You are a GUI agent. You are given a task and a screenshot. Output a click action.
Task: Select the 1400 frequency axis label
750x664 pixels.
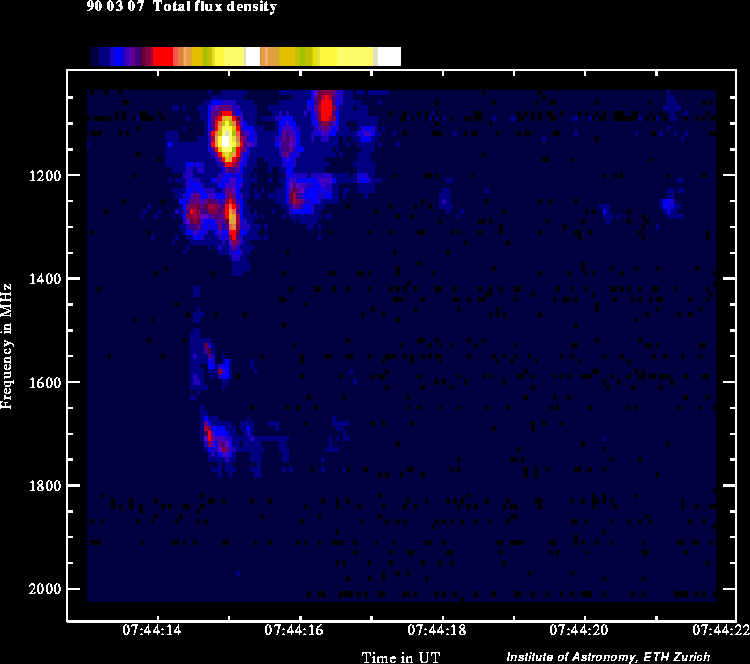tap(45, 278)
